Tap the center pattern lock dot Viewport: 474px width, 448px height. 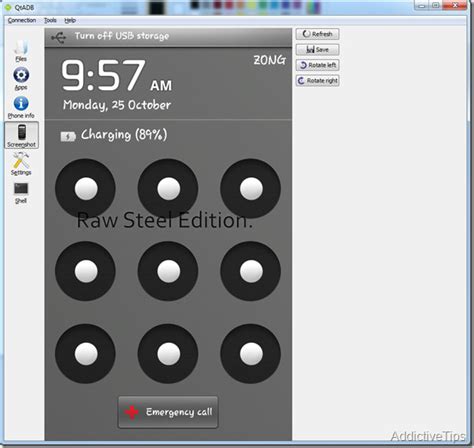168,271
